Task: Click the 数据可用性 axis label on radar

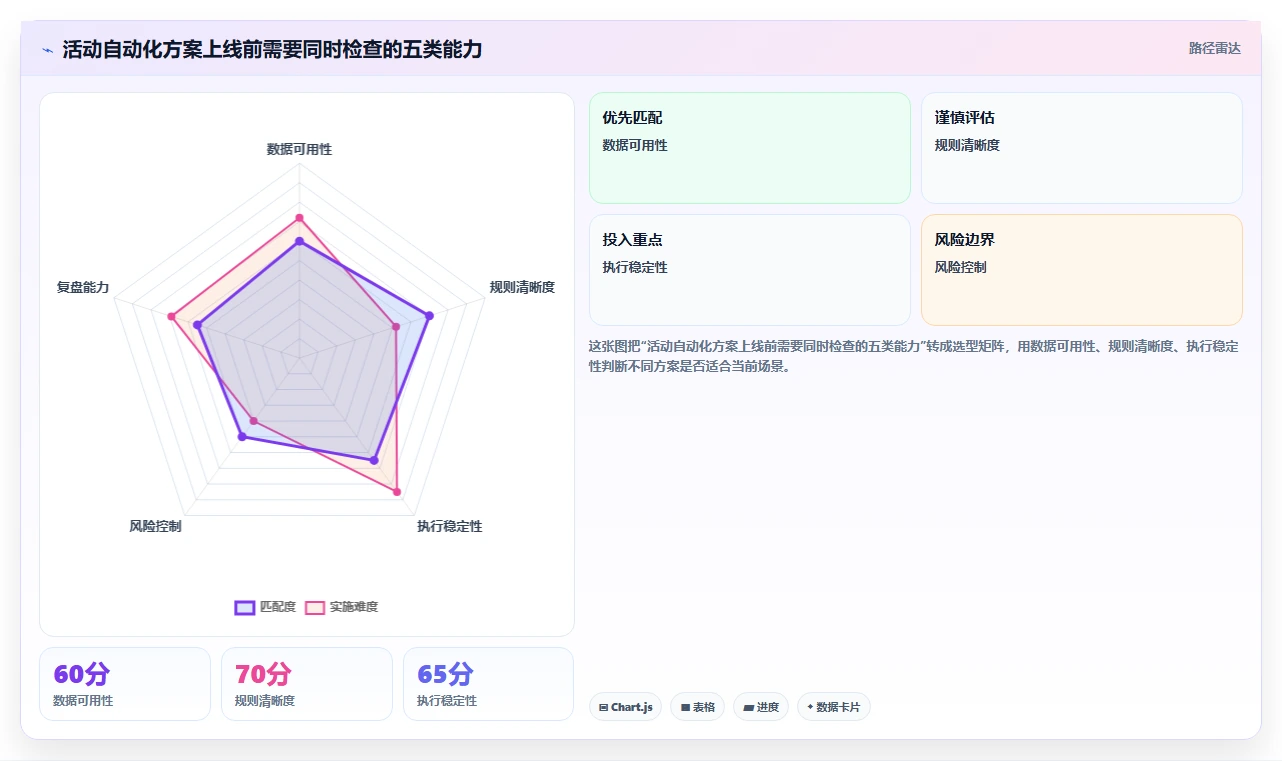Action: [299, 149]
